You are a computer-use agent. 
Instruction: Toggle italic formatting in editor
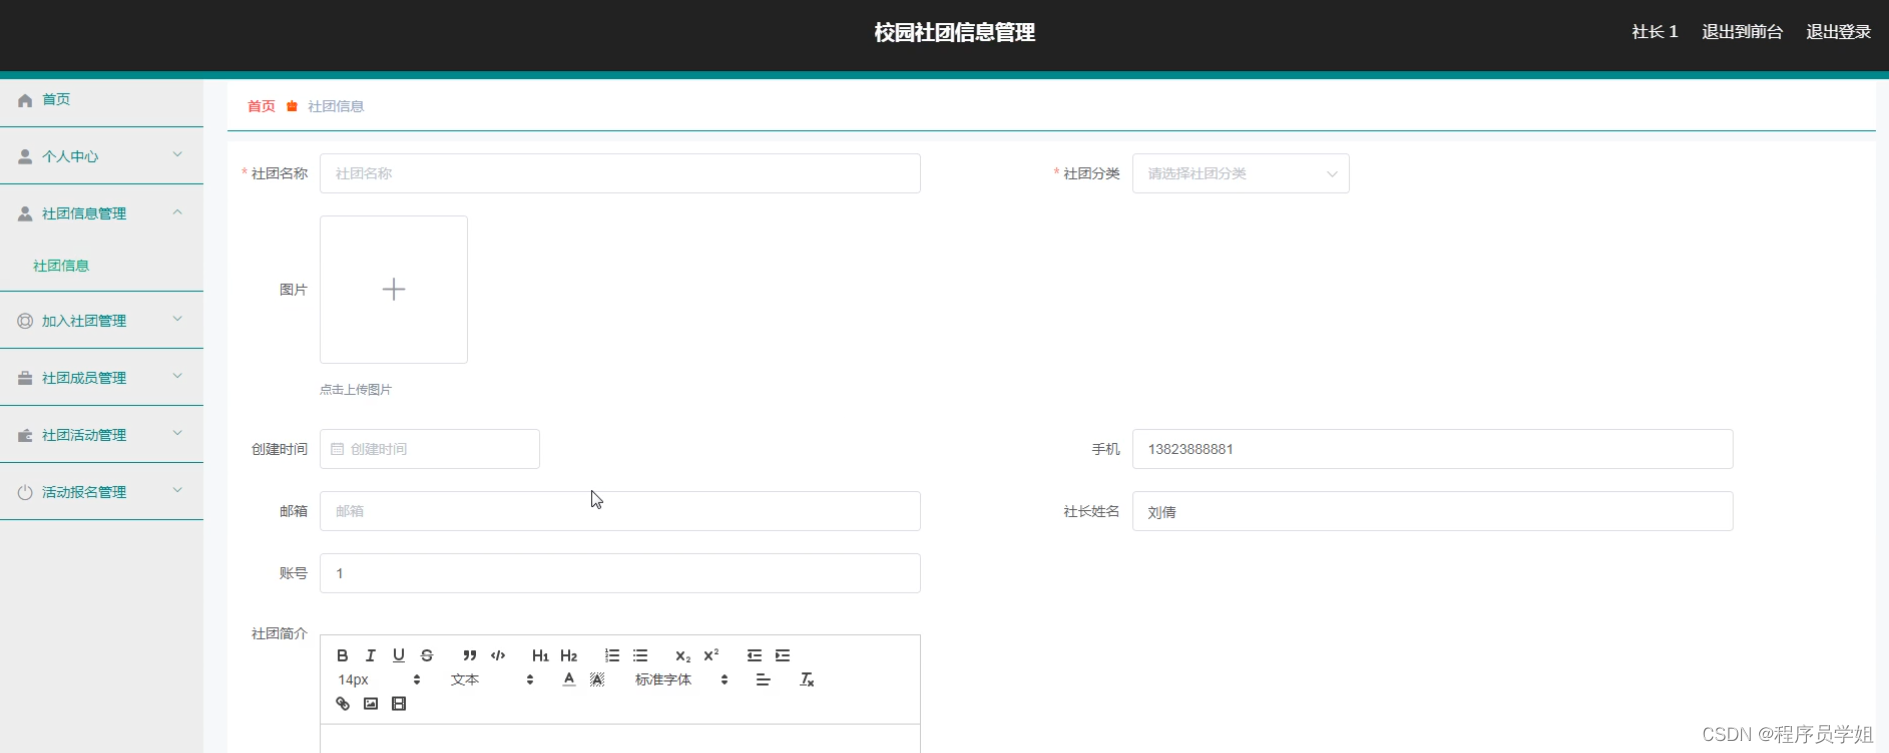click(370, 655)
